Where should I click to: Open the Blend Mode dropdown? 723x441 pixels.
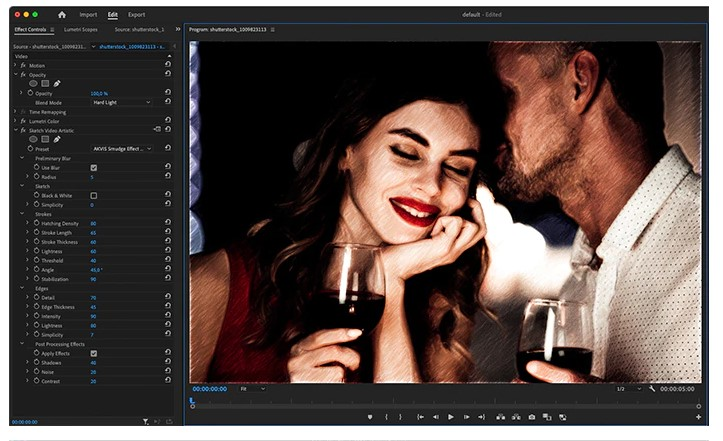(x=121, y=102)
